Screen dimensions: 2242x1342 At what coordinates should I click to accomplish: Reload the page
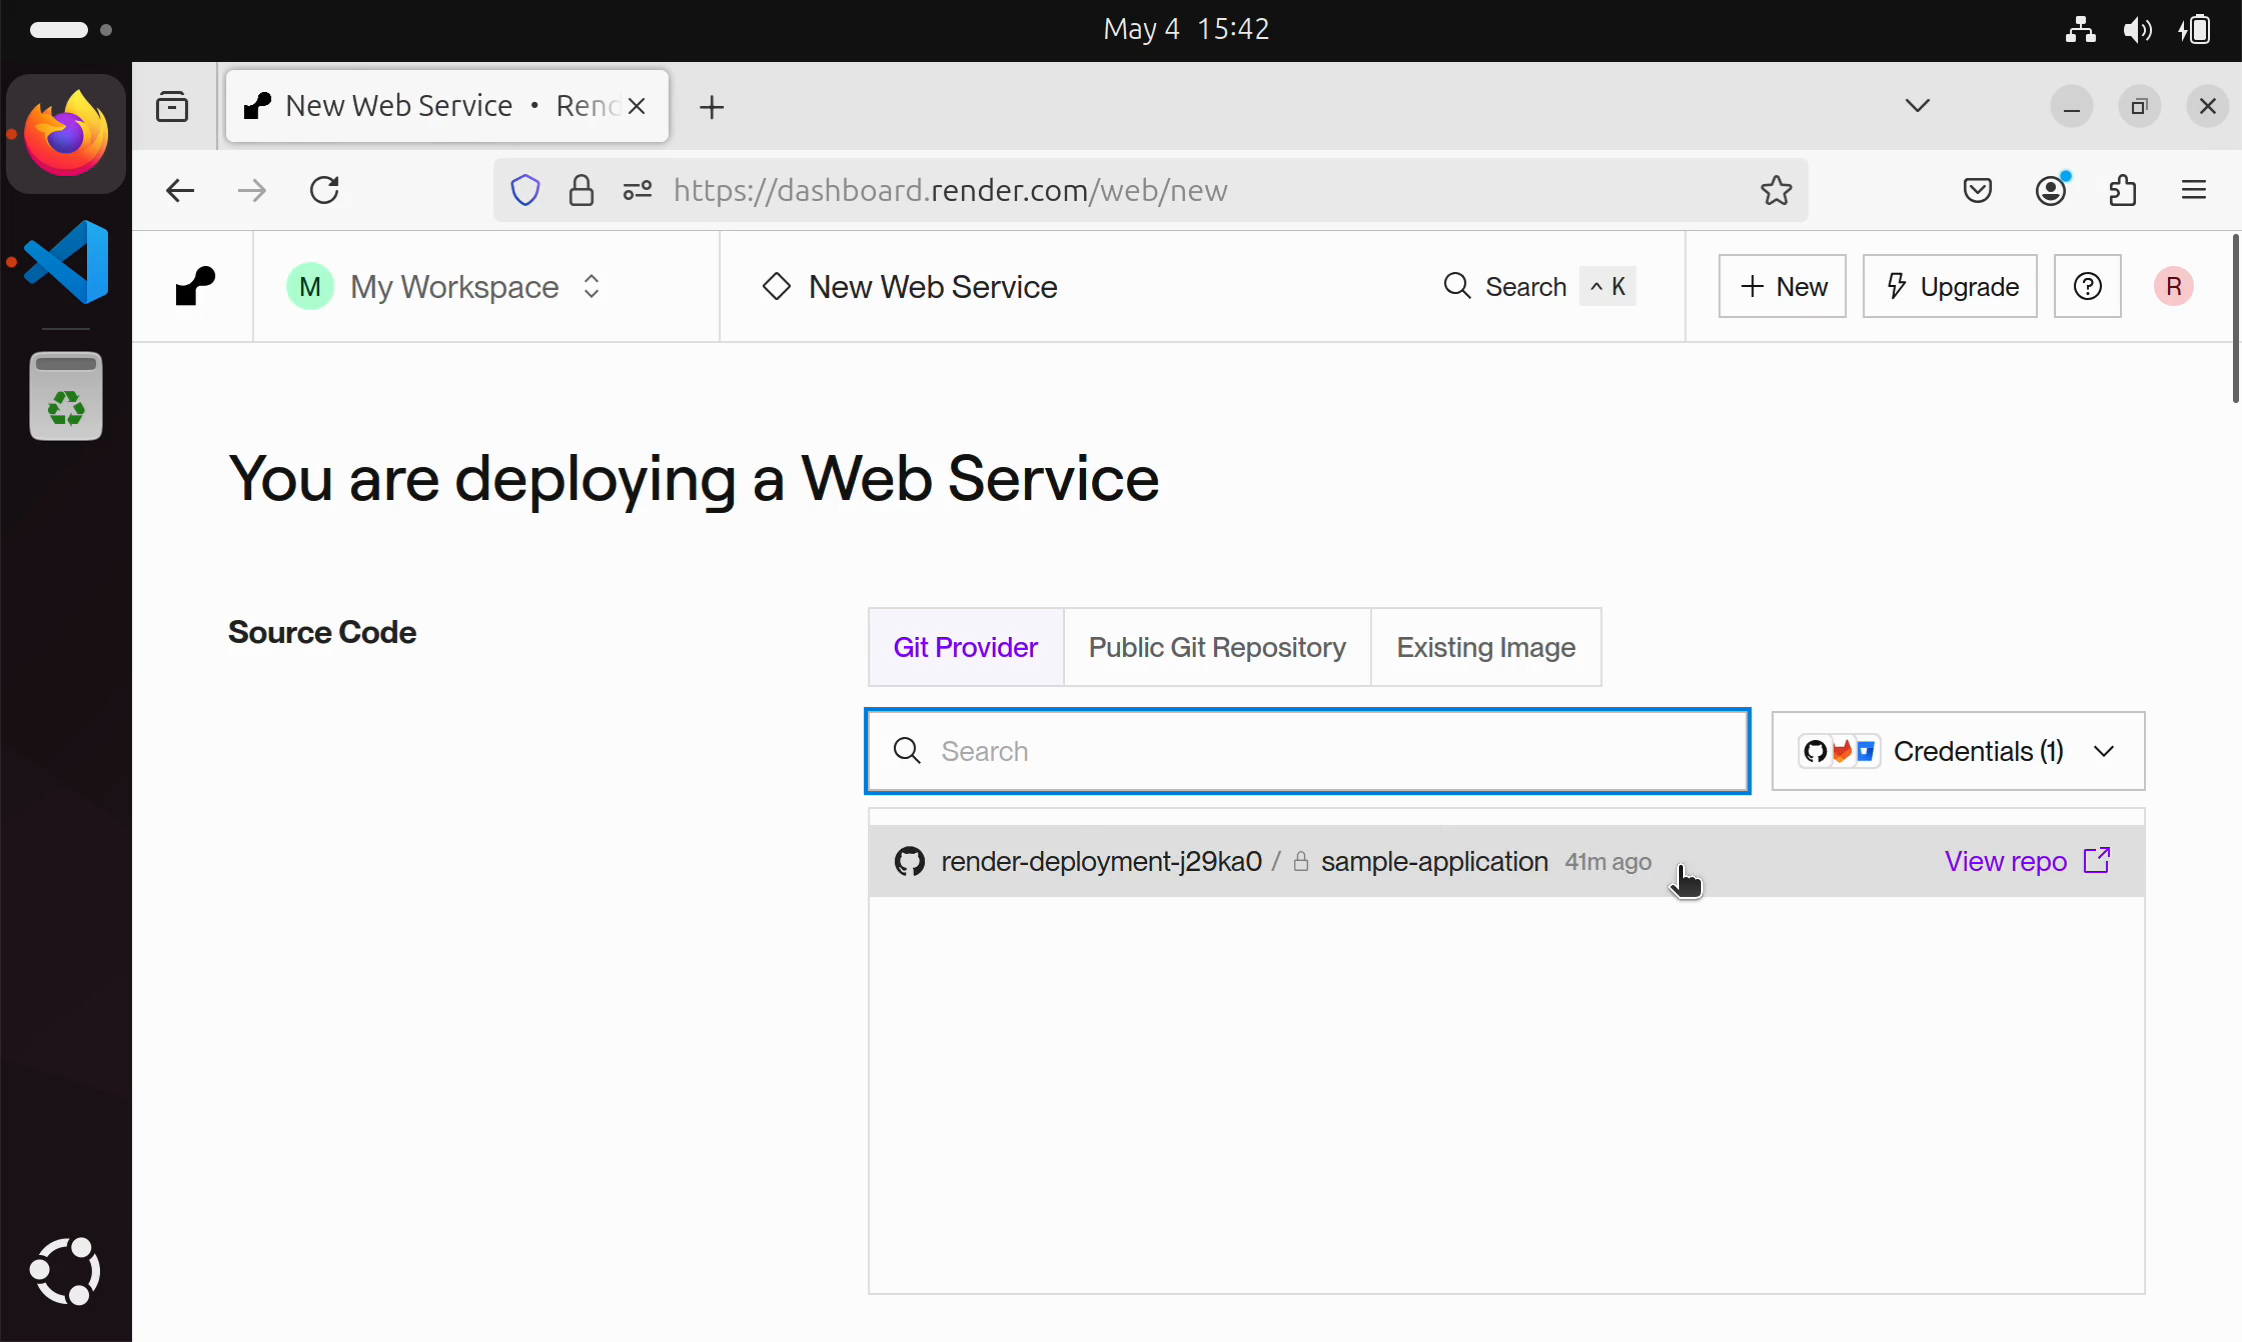tap(324, 190)
